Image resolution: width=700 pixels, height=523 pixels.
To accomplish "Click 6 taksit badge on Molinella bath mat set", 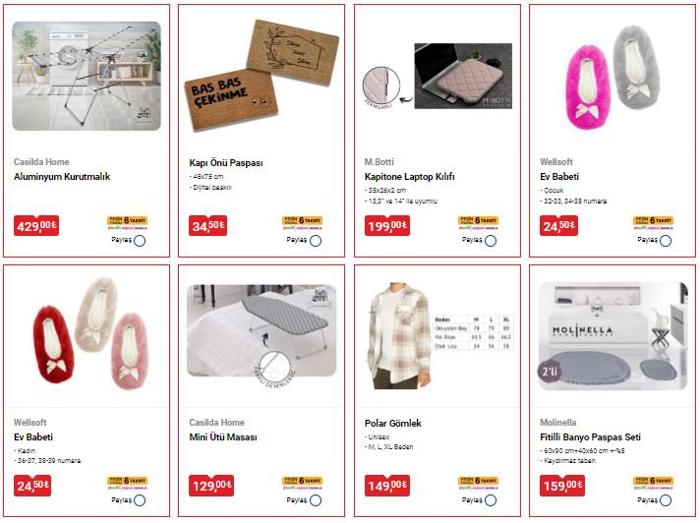I will click(x=653, y=483).
